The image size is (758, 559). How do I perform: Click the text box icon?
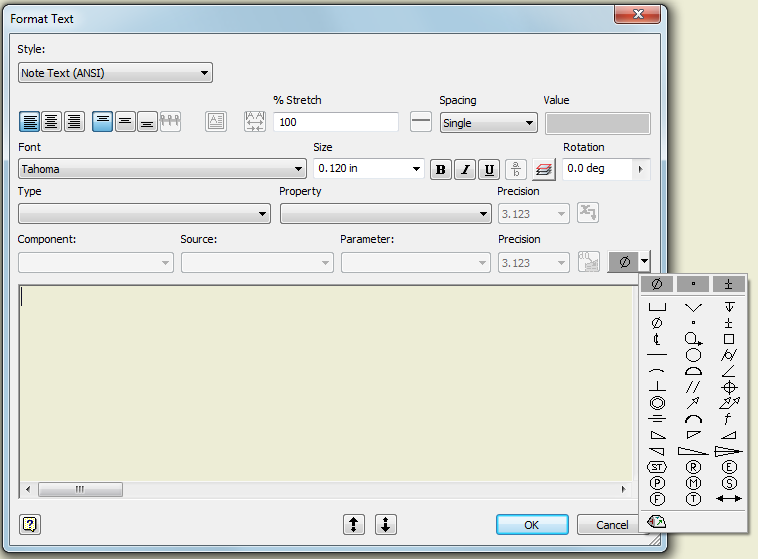(216, 121)
